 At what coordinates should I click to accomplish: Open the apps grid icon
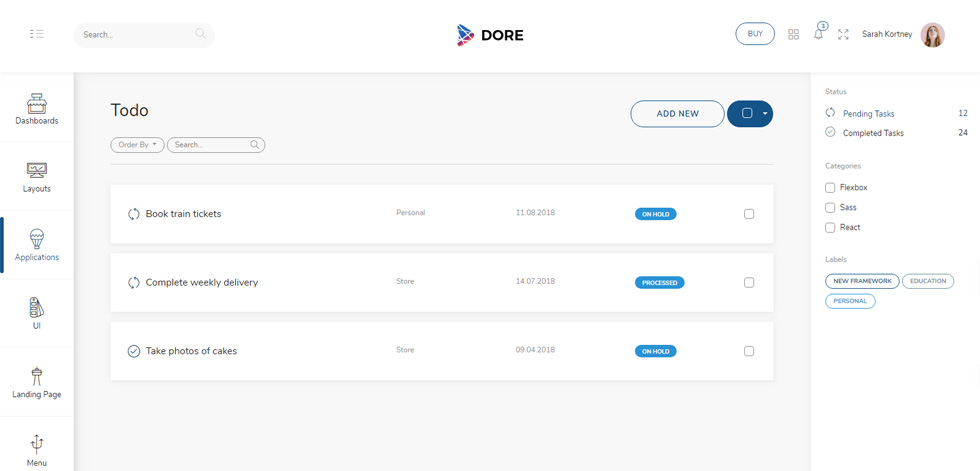coord(794,34)
